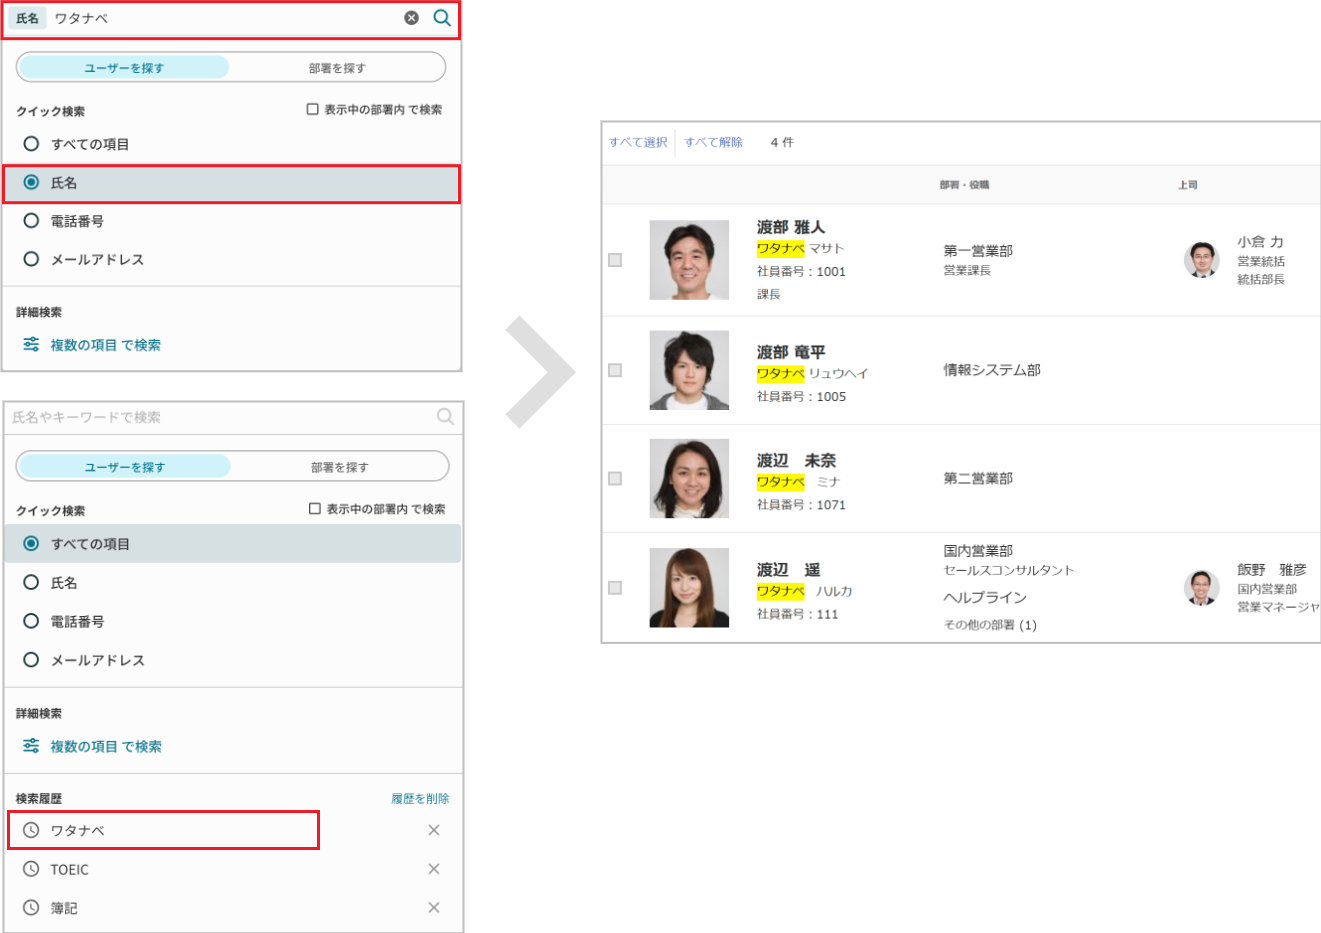The image size is (1321, 933).
Task: Click clock icon beside 簿記 history
Action: [31, 908]
